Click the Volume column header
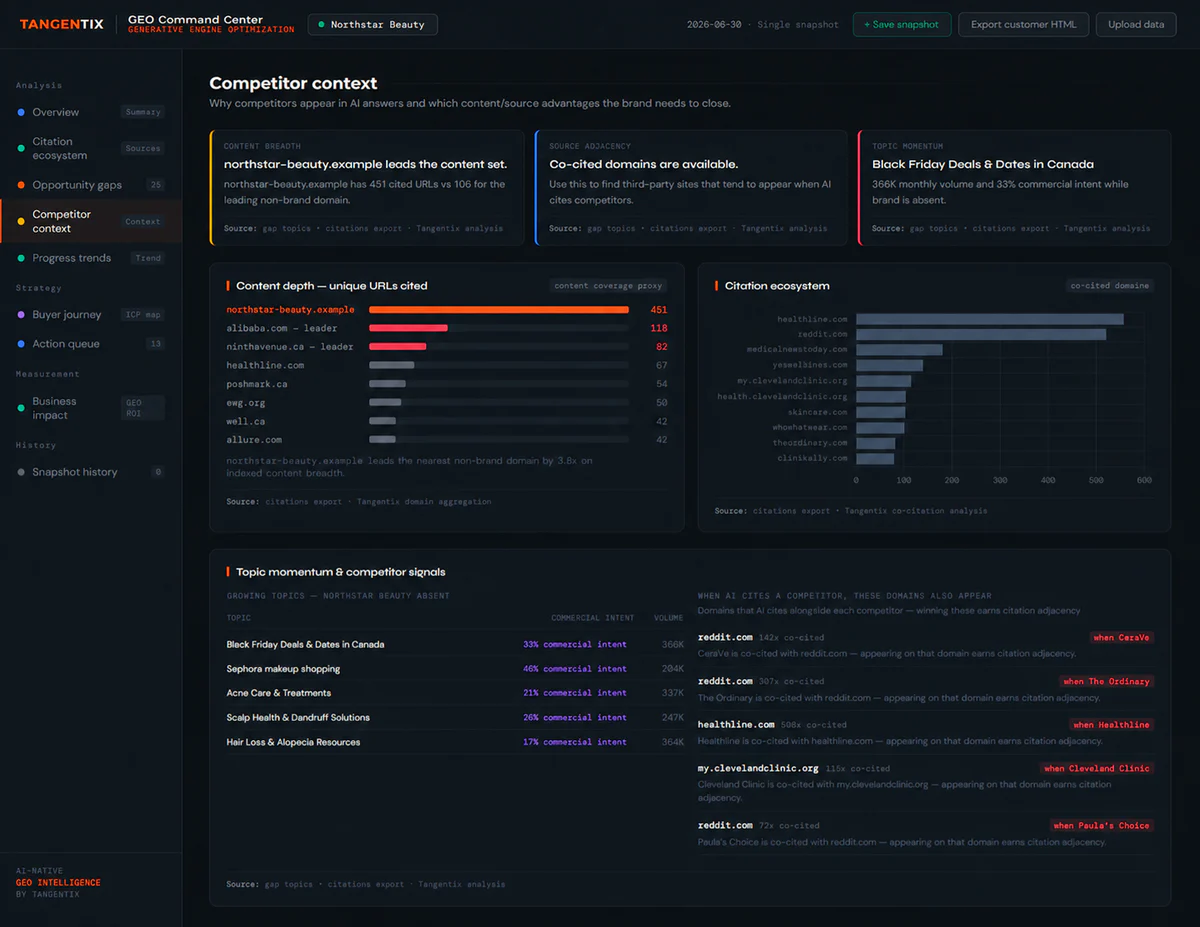 669,618
